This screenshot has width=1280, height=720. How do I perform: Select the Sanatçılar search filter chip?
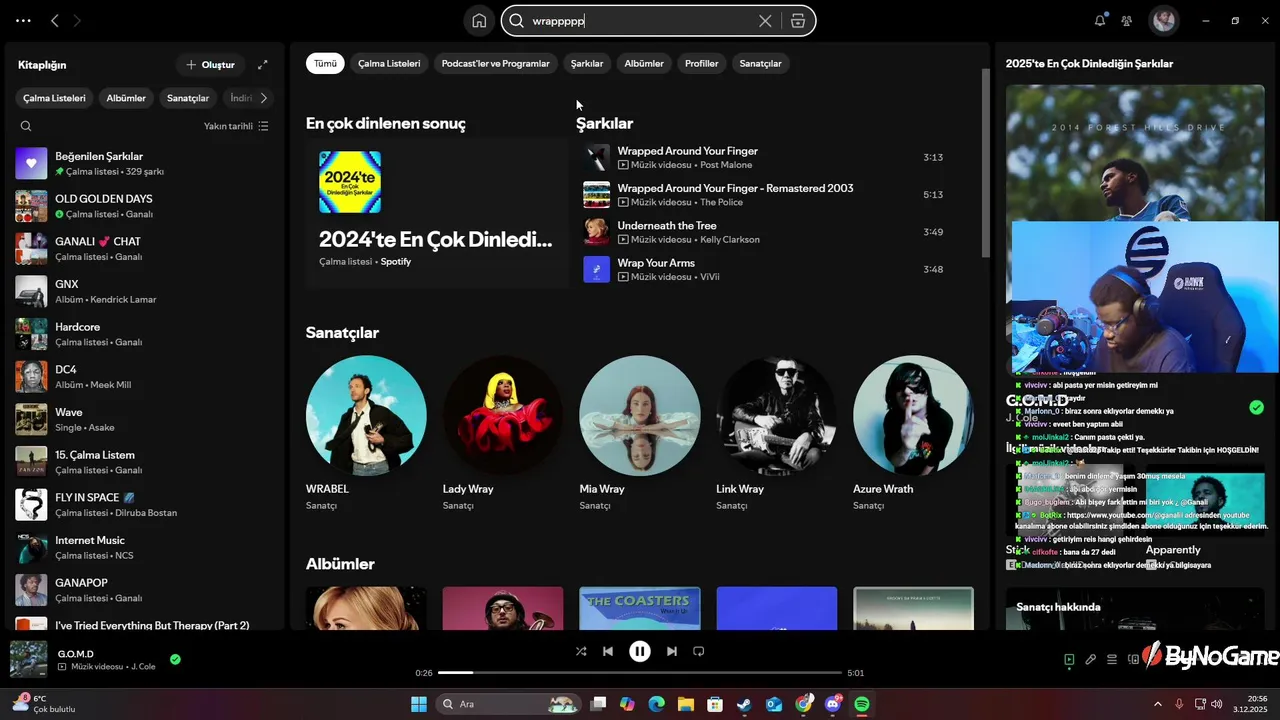[760, 63]
